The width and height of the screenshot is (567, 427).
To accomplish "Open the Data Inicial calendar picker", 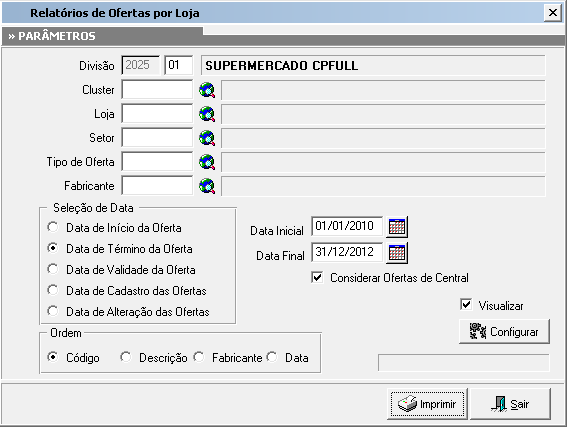I will (397, 227).
